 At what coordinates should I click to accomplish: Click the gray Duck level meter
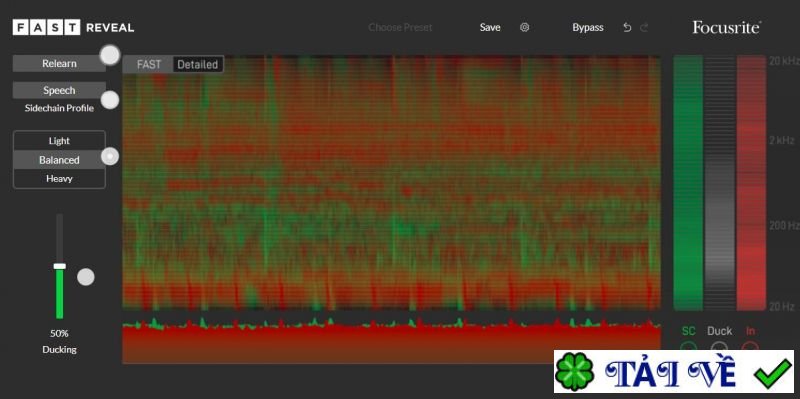(719, 183)
